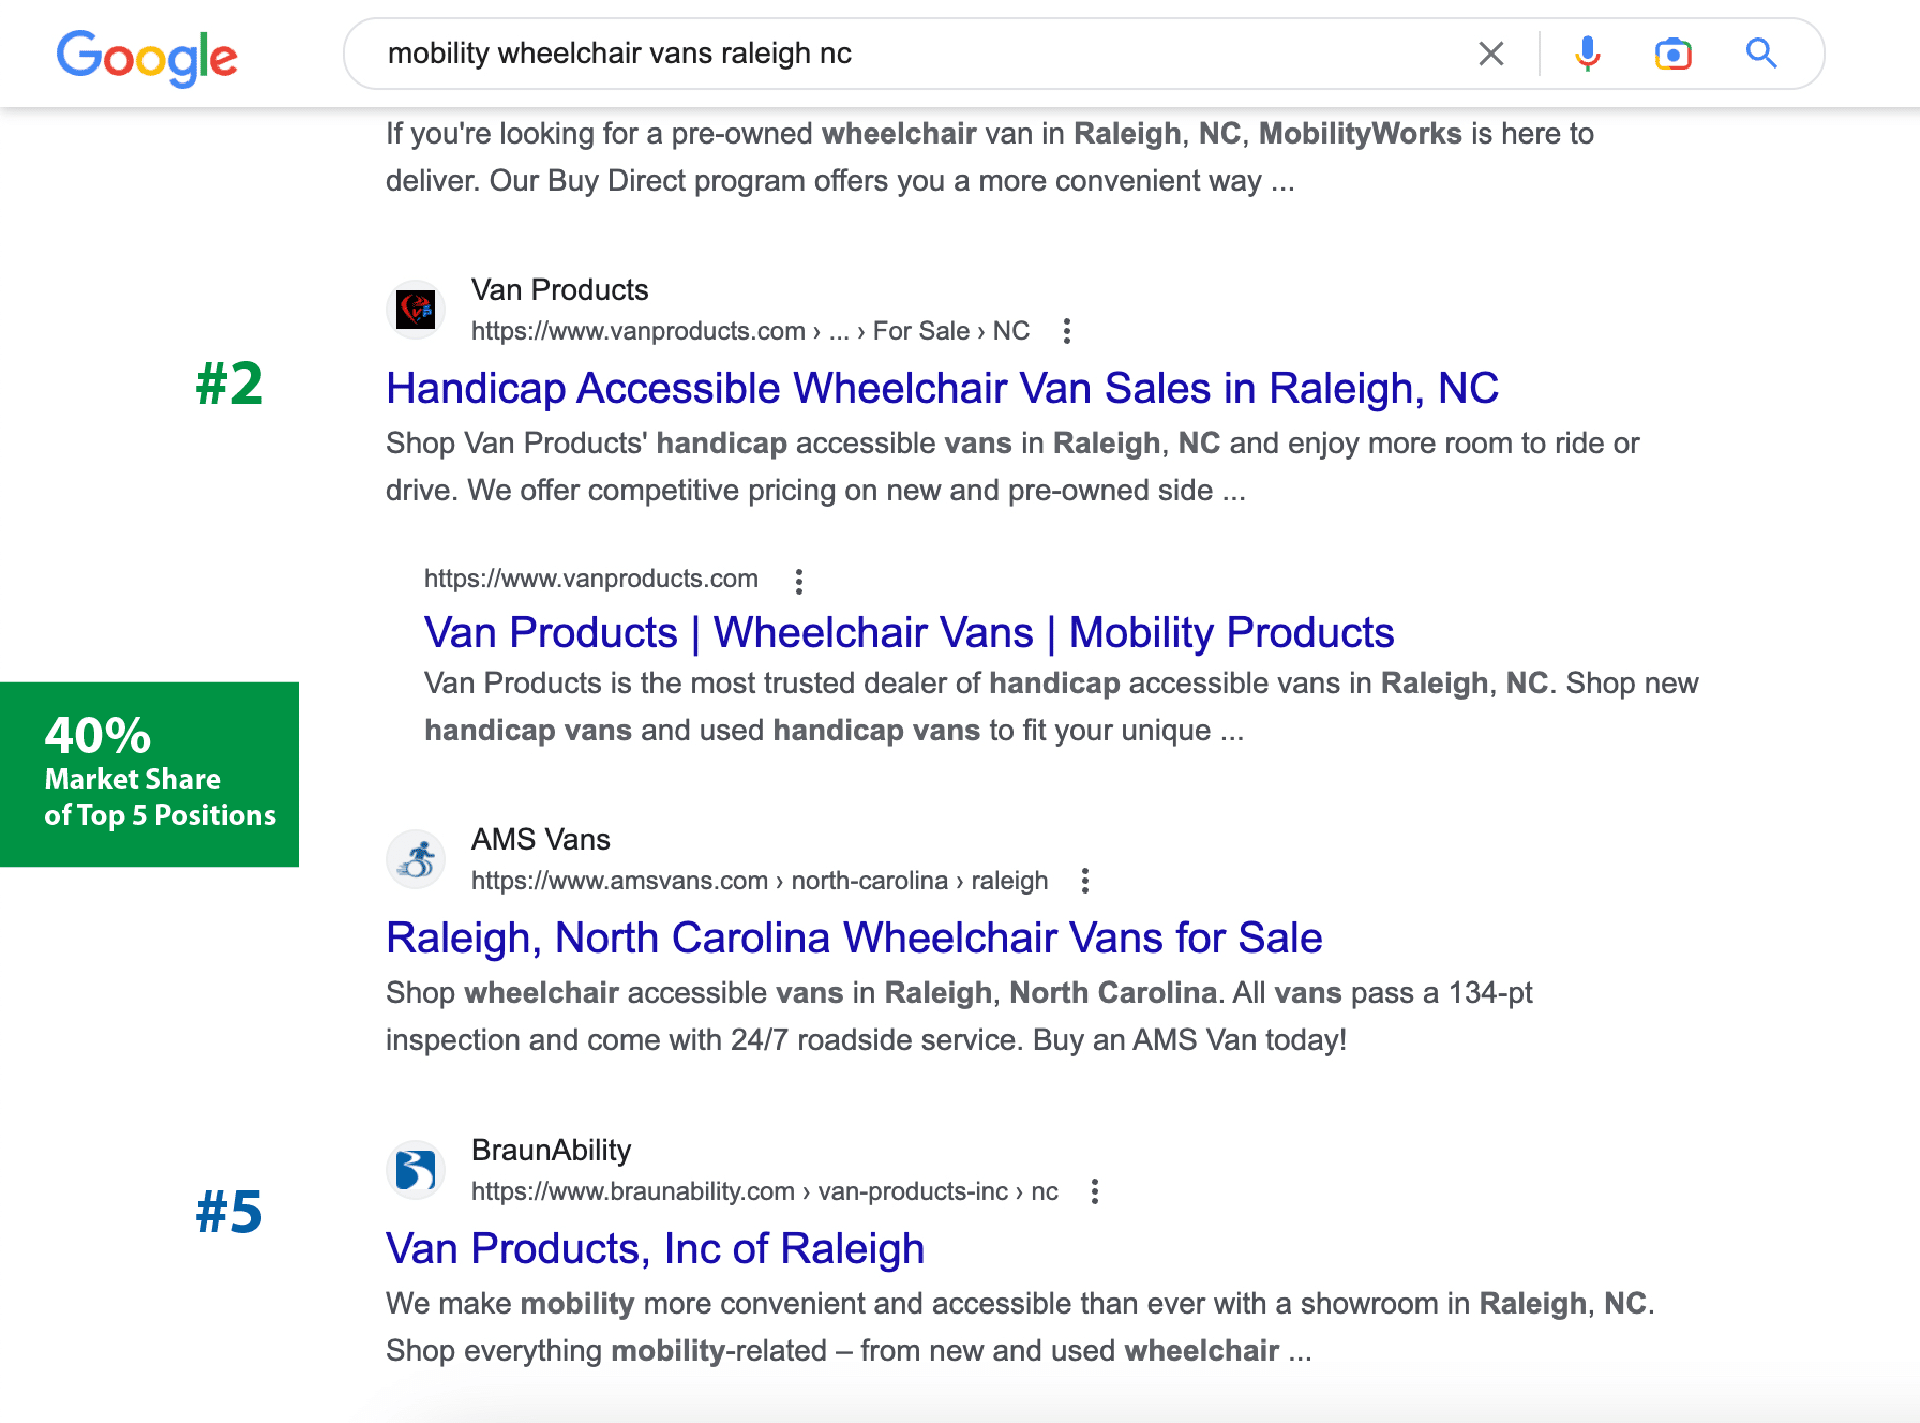The image size is (1920, 1423).
Task: Open image search with camera icon
Action: coord(1673,54)
